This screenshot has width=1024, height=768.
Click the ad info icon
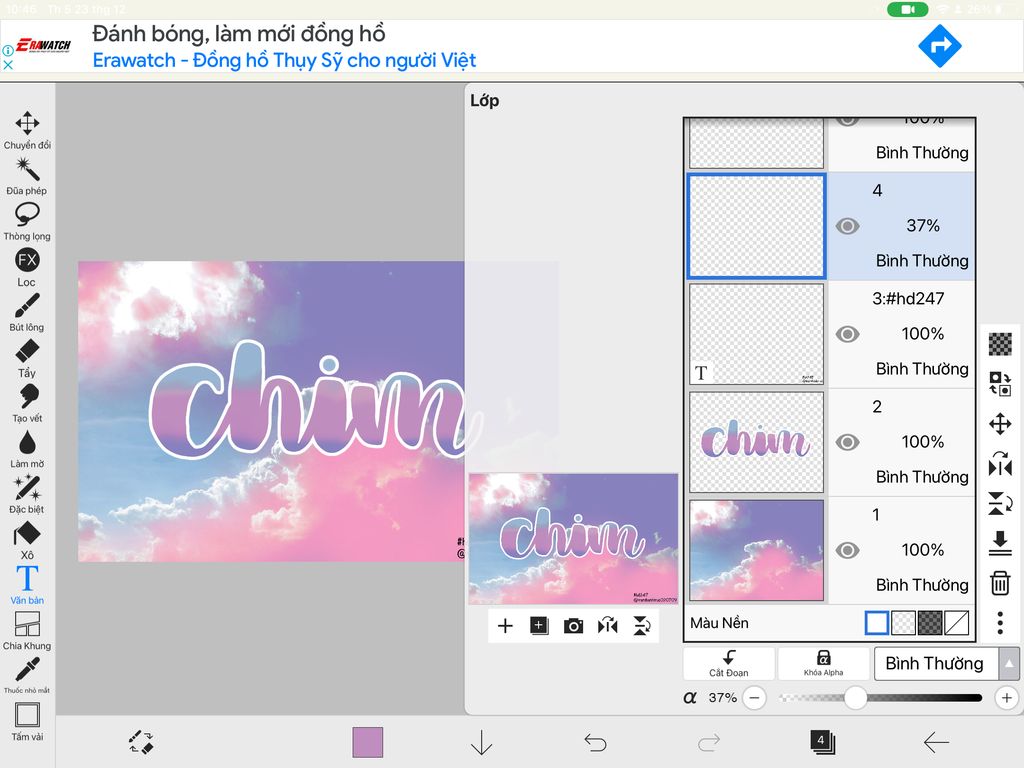click(8, 50)
